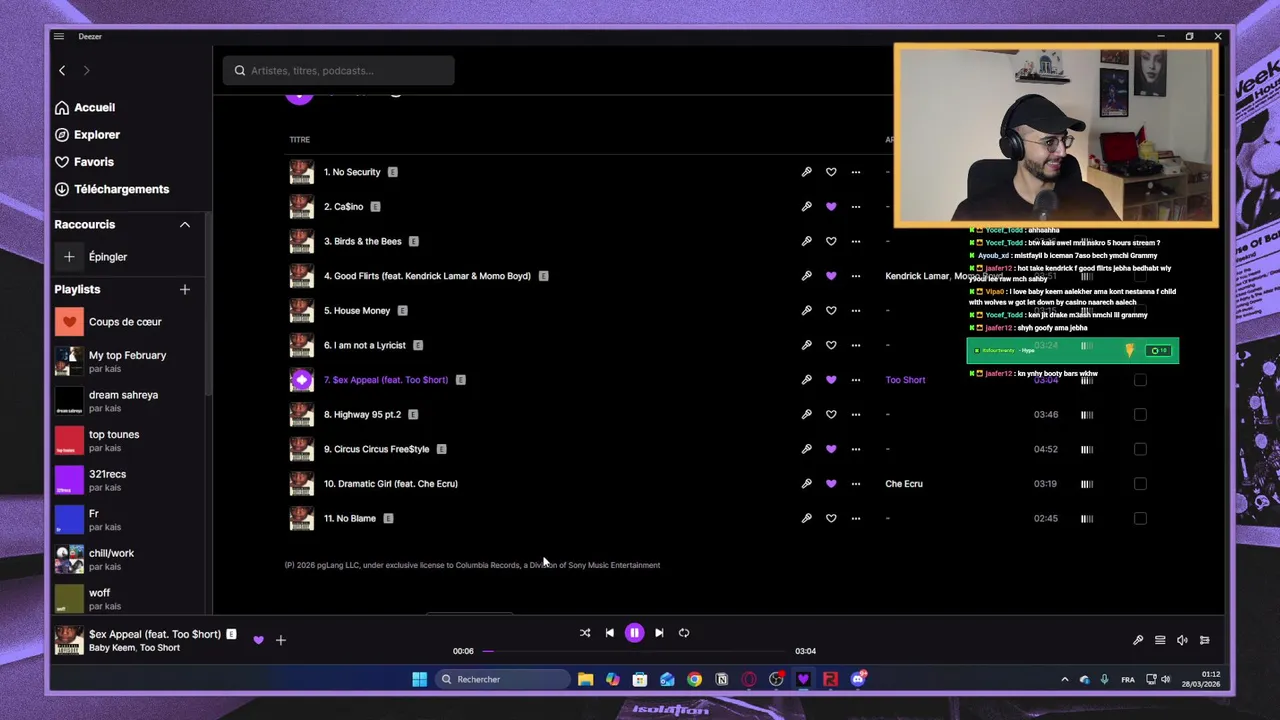This screenshot has height=720, width=1280.
Task: Open lyrics from the player bar
Action: (x=1137, y=640)
